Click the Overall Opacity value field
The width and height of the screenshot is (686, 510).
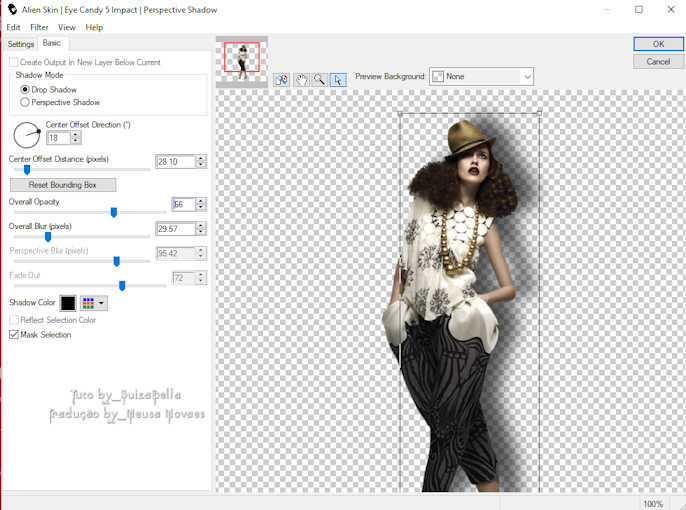coord(183,204)
